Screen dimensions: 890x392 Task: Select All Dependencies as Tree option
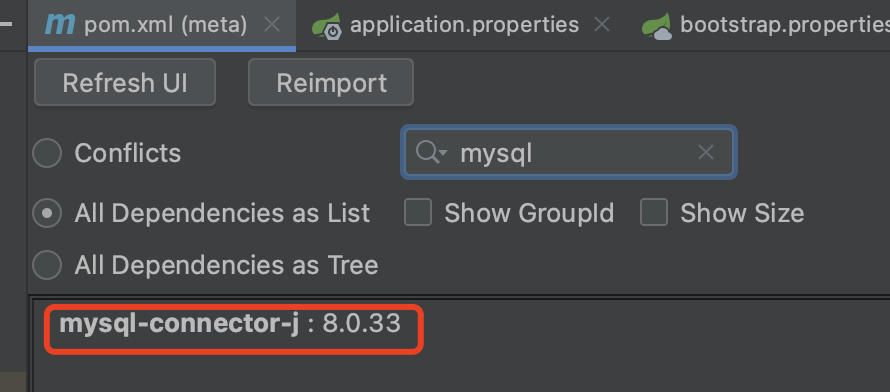pos(47,265)
